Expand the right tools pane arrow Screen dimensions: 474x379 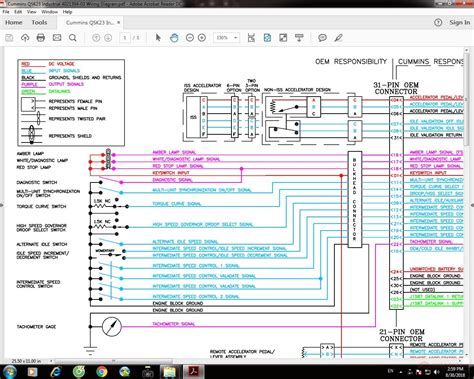pos(472,205)
